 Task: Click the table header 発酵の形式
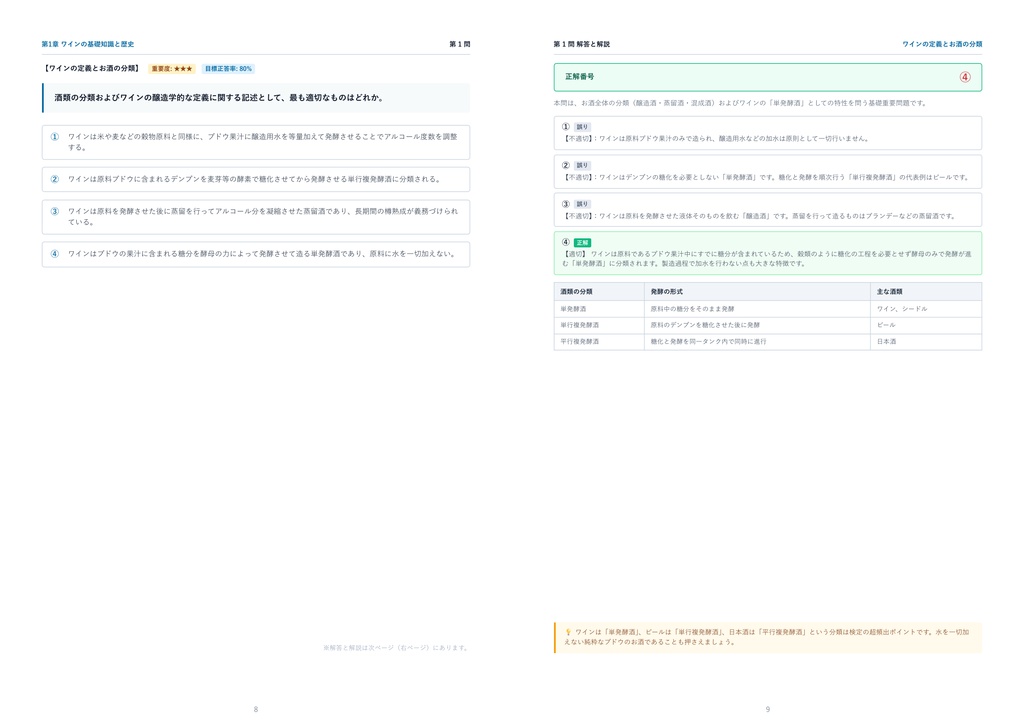[x=667, y=292]
